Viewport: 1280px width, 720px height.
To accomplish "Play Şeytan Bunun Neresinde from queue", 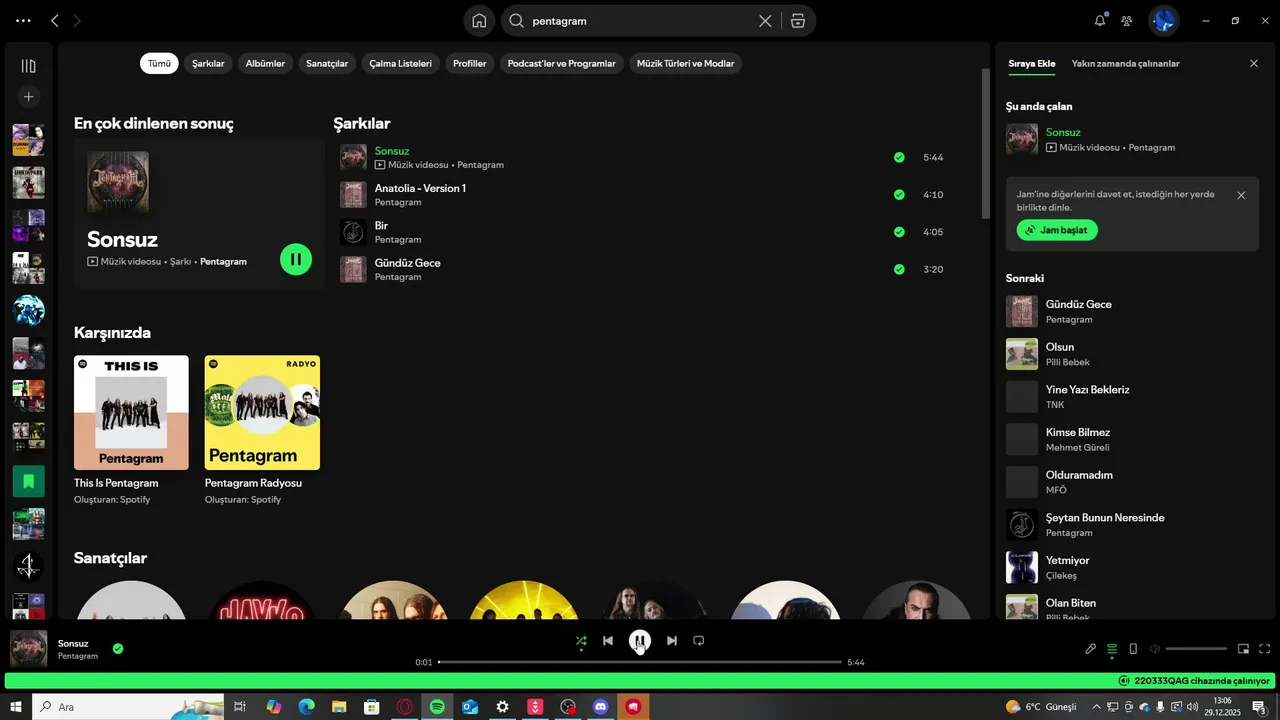I will 1132,525.
